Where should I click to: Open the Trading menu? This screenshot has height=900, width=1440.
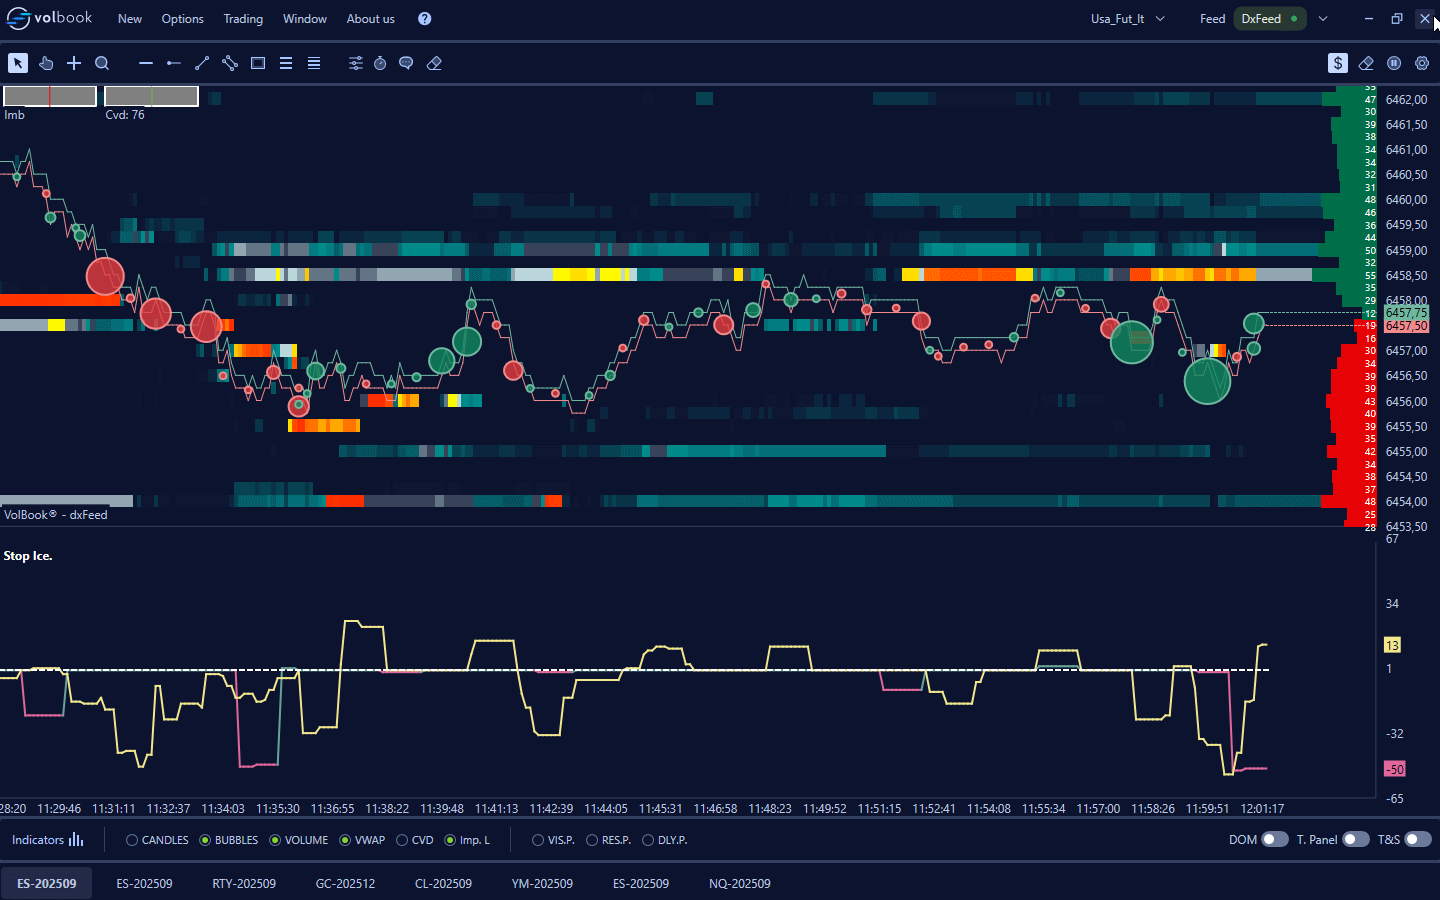pos(243,19)
